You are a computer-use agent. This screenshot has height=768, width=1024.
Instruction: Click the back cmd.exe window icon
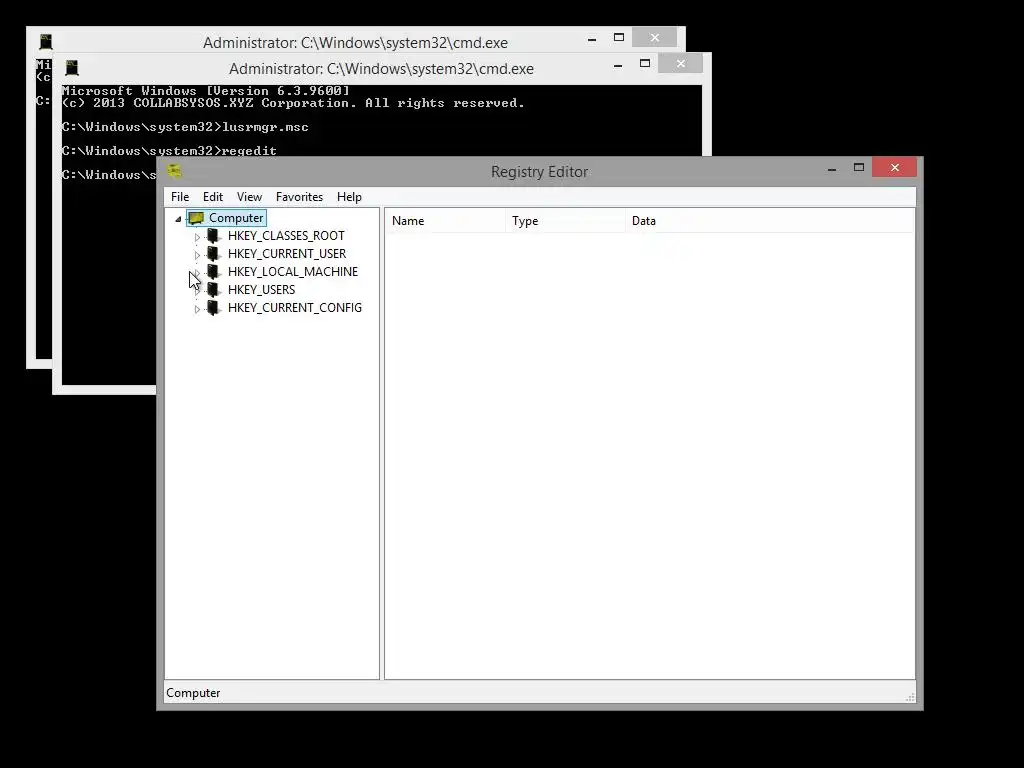point(46,42)
